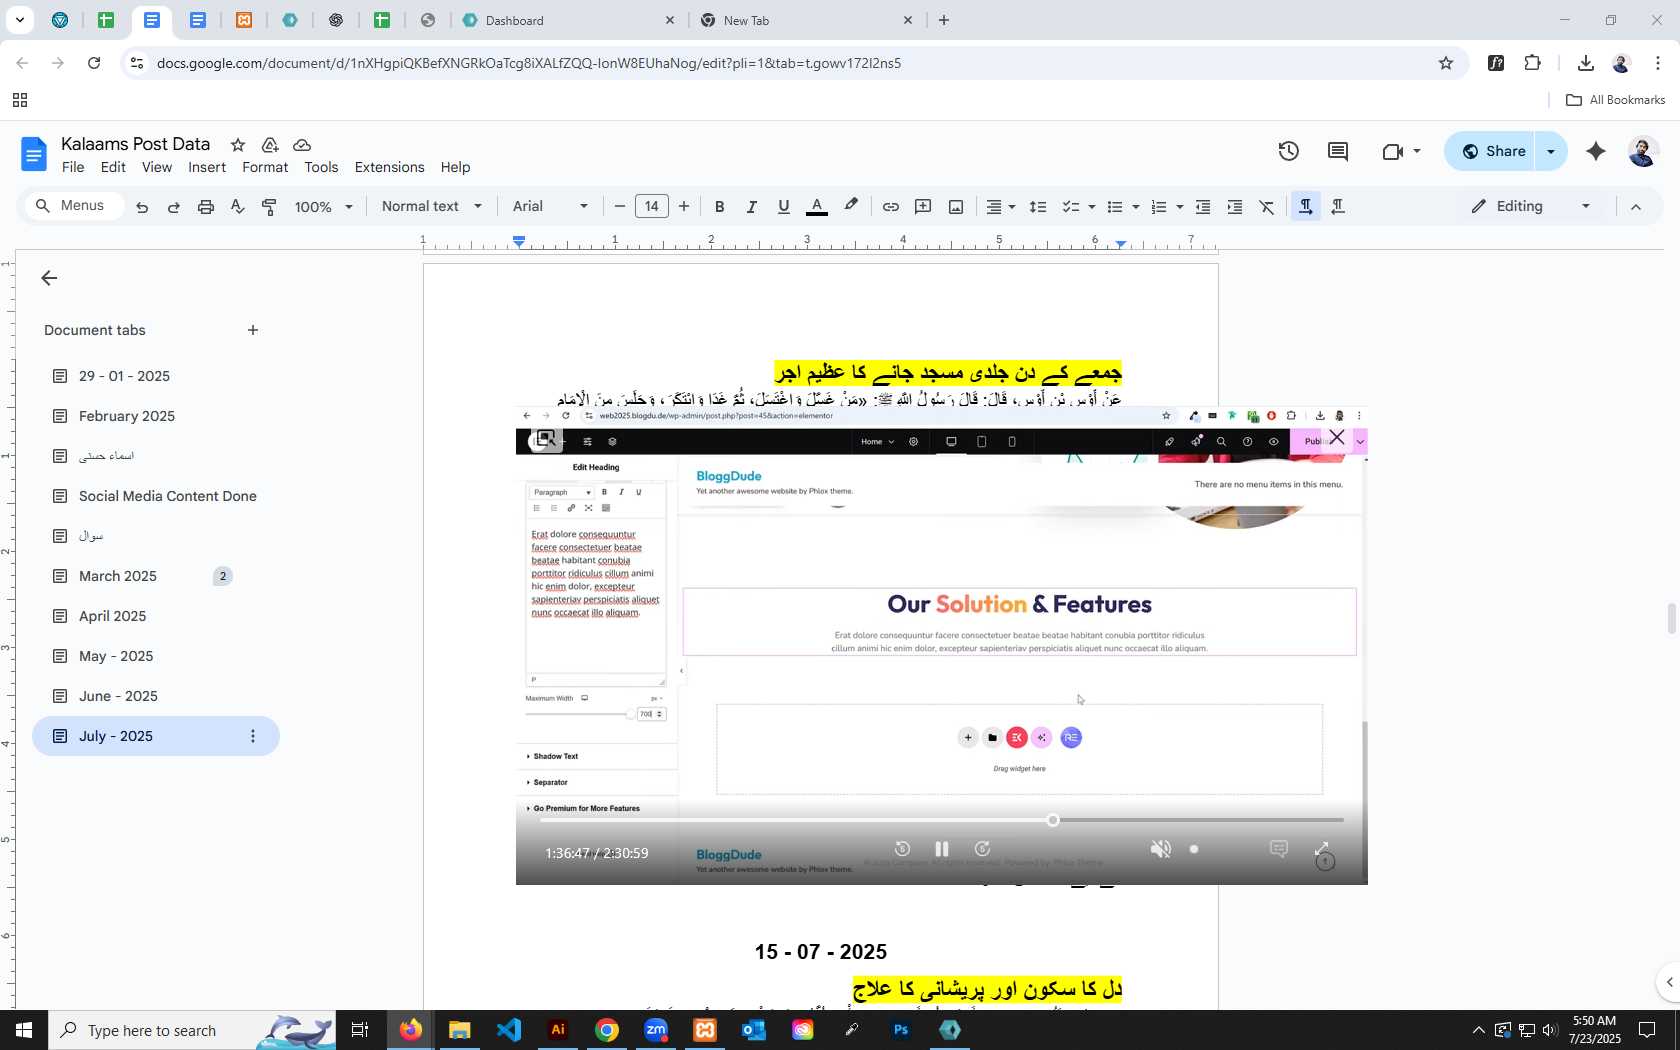The width and height of the screenshot is (1680, 1050).
Task: Open Share options dropdown arrow
Action: tap(1551, 151)
